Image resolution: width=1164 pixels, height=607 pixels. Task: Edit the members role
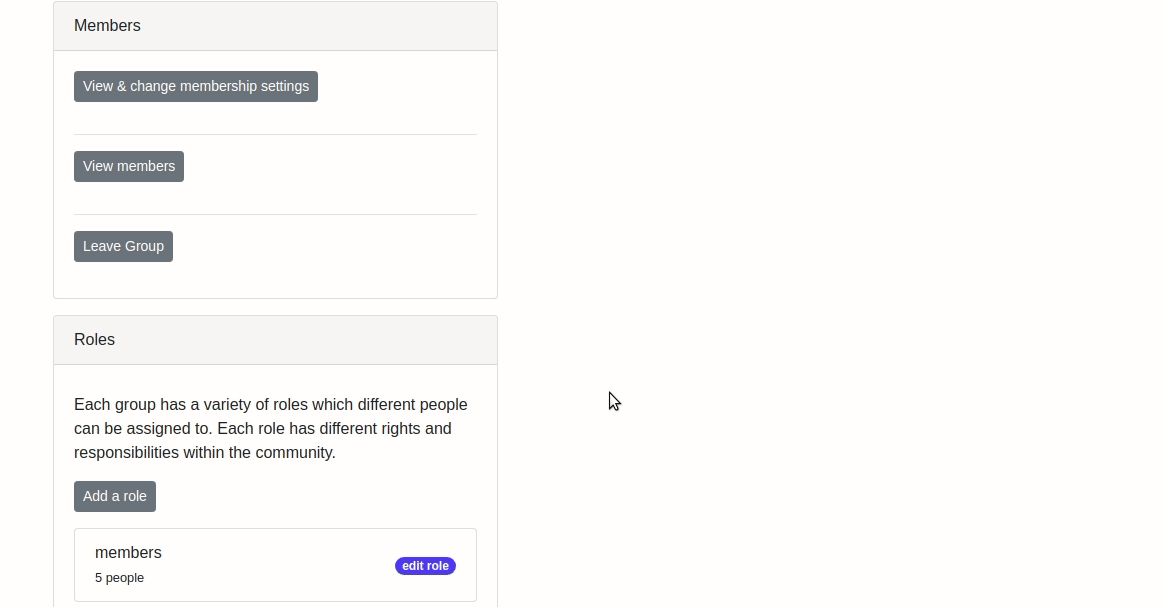click(x=425, y=566)
